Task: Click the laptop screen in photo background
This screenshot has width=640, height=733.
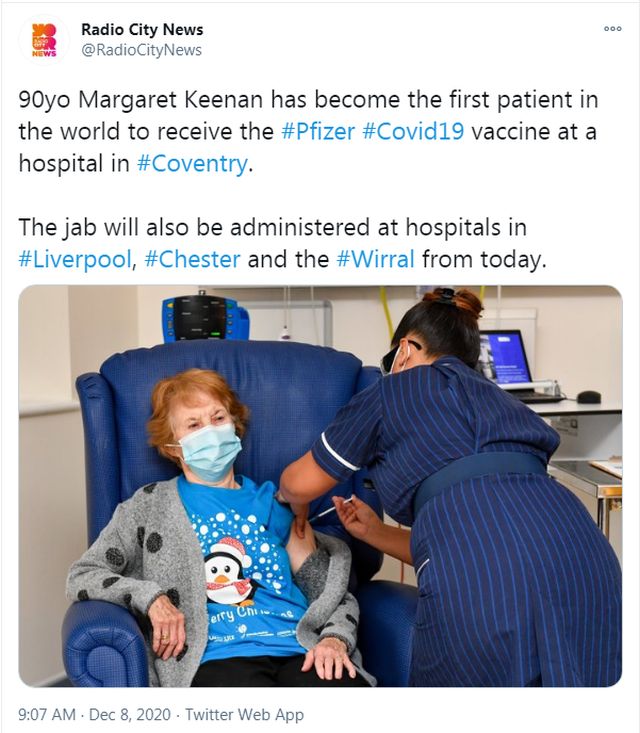Action: pos(504,357)
